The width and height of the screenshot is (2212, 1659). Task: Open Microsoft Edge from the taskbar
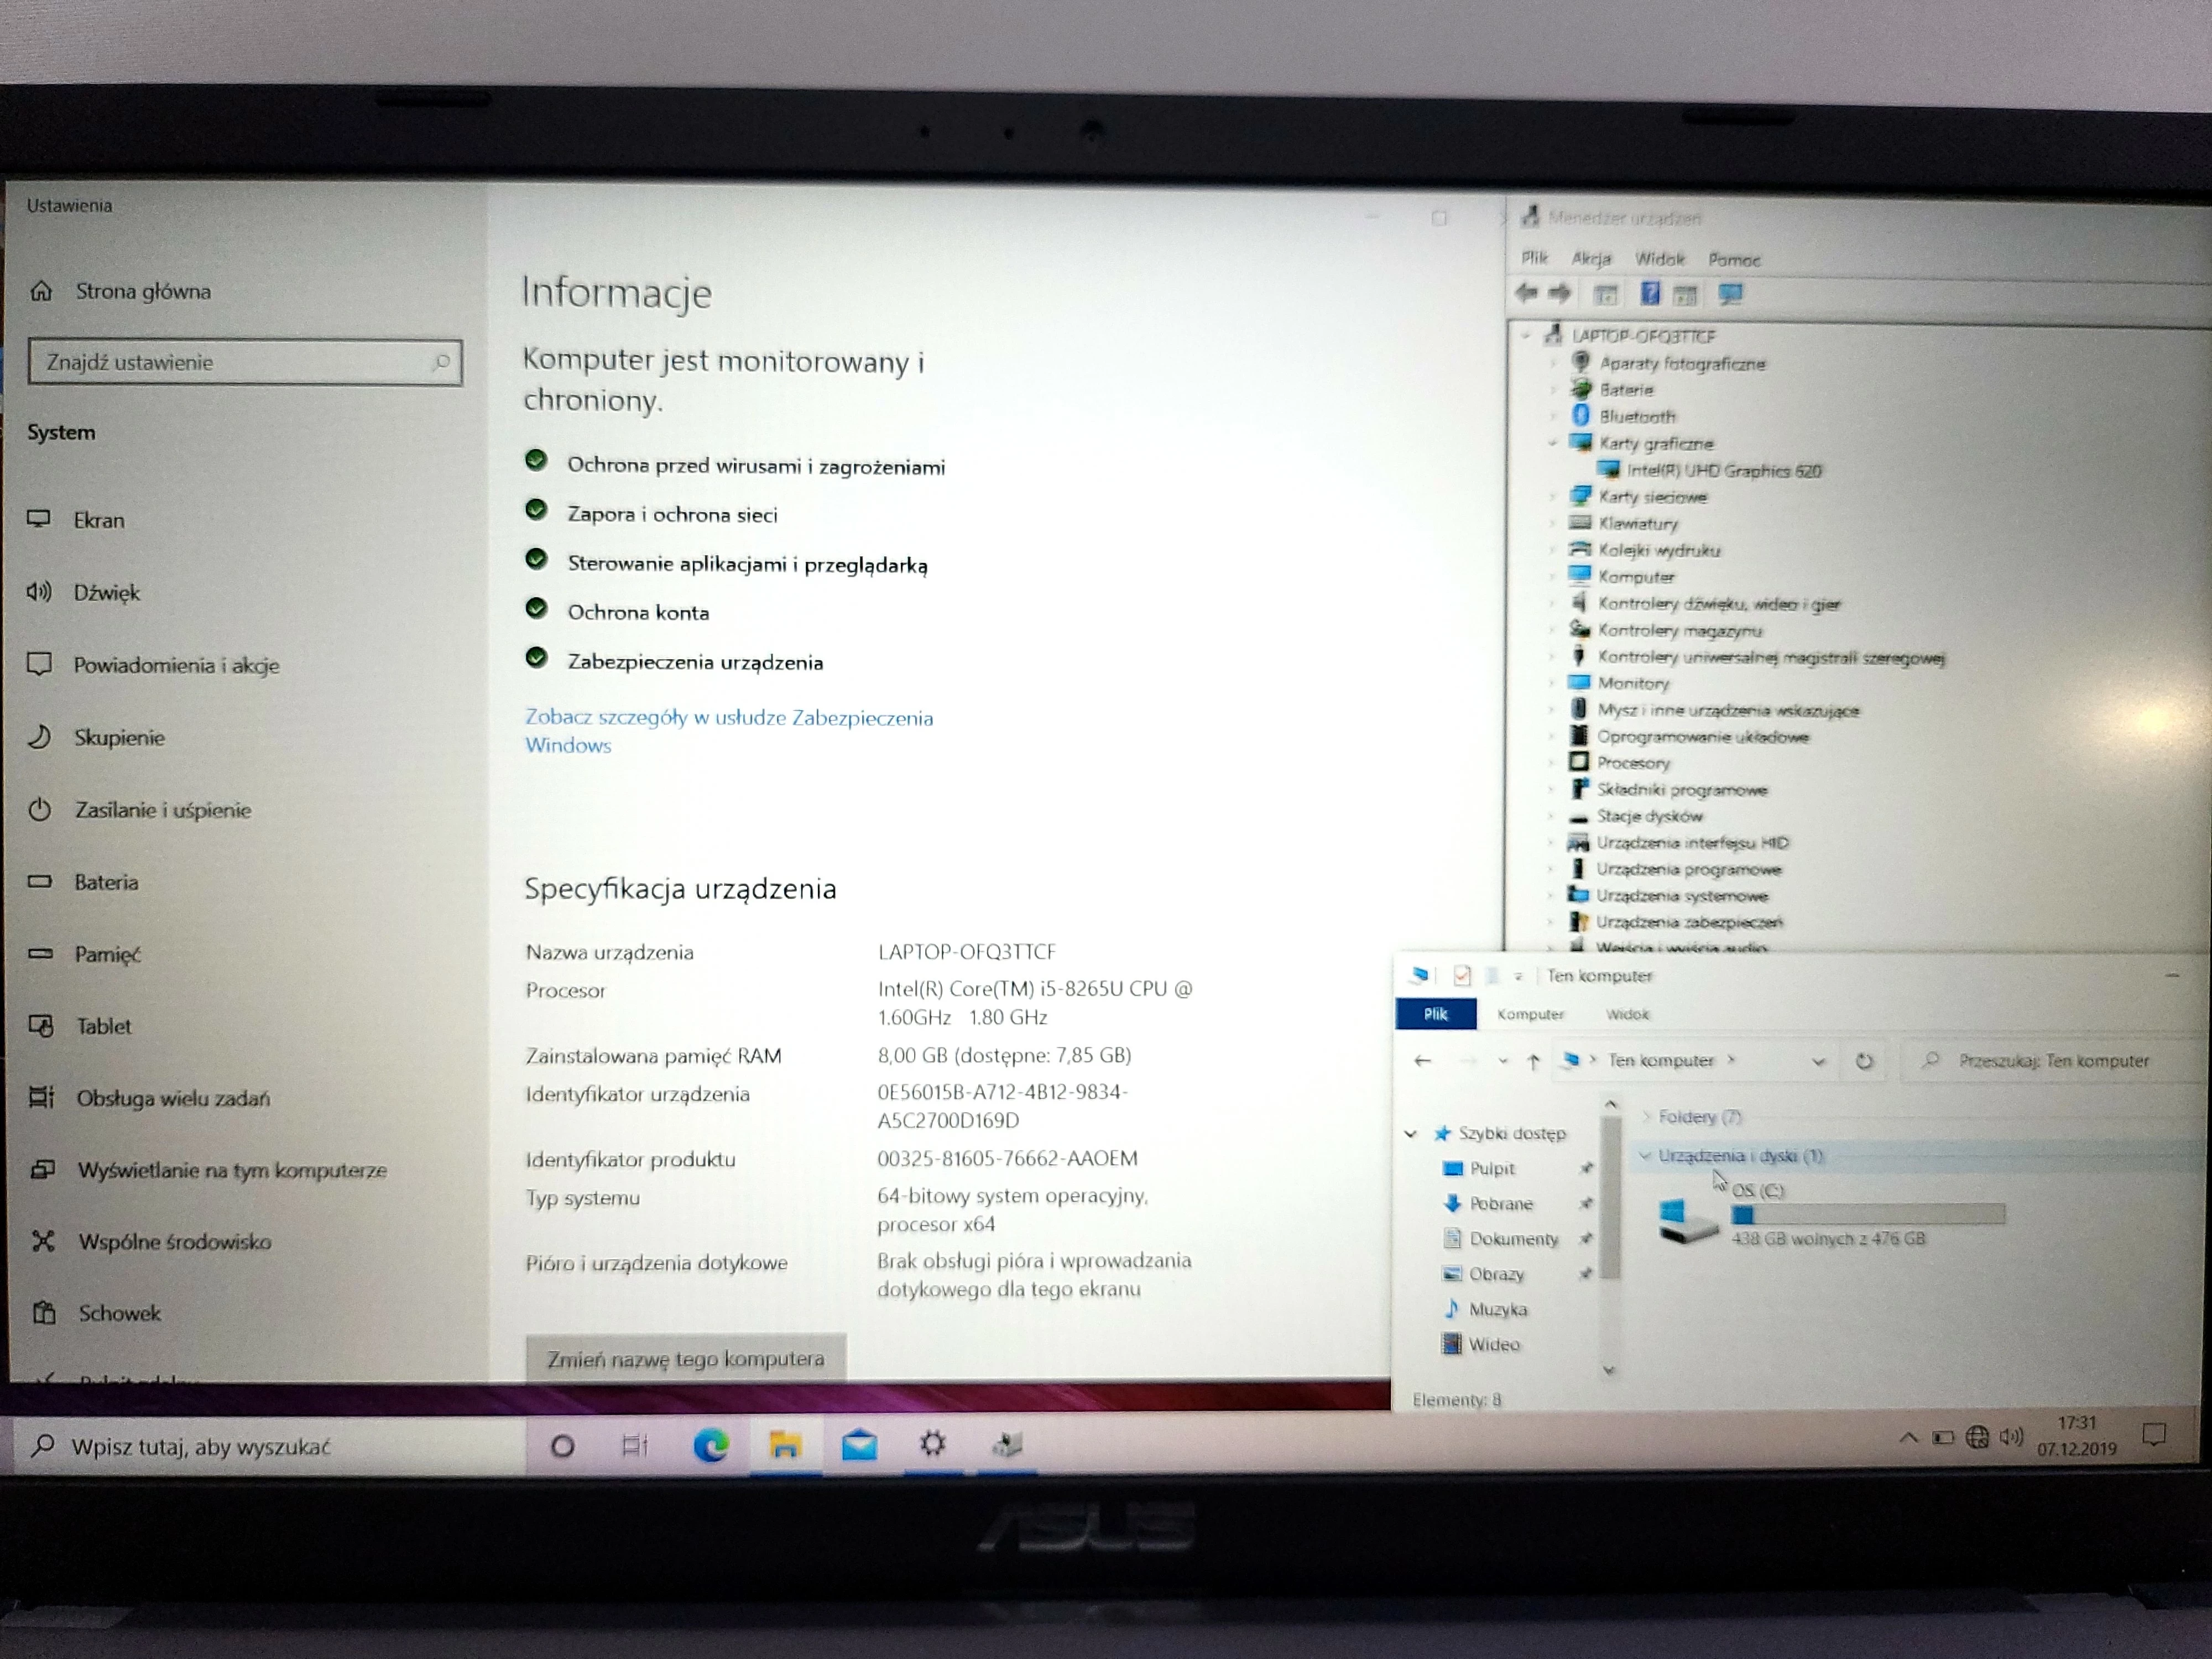[710, 1445]
